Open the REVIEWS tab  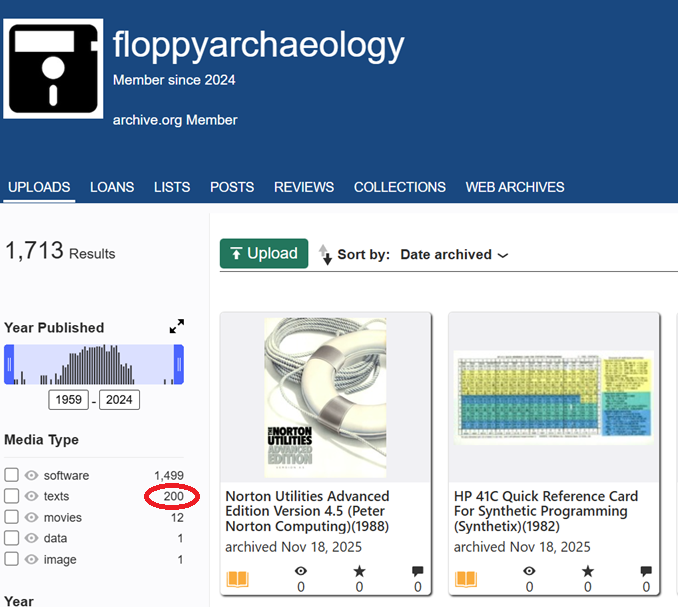[x=304, y=187]
